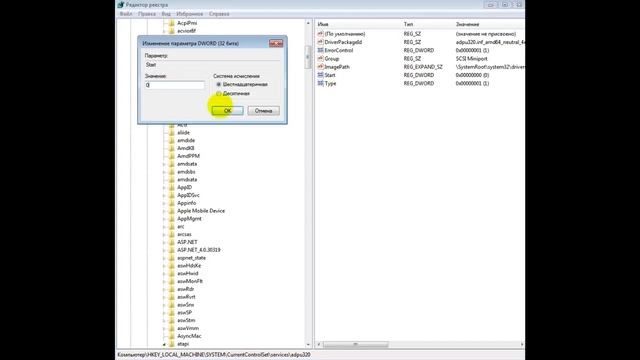Viewport: 640px width, 360px height.
Task: Collapse the atapi key arrow
Action: [x=164, y=344]
